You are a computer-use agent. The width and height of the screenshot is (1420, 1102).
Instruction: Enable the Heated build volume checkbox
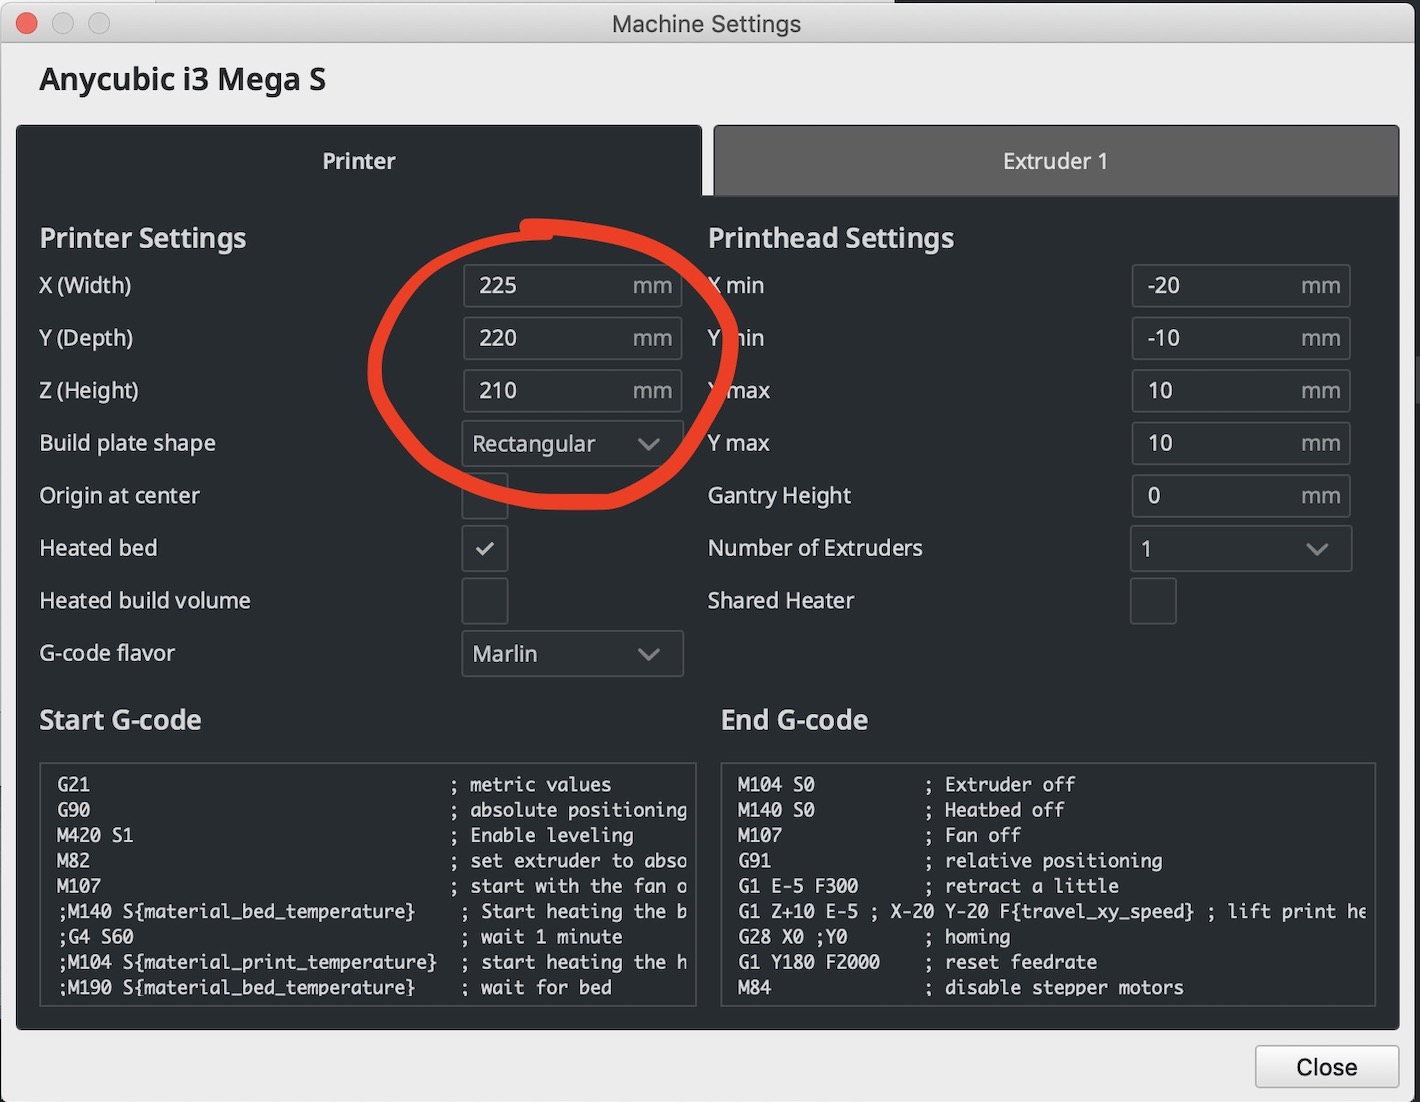tap(485, 601)
